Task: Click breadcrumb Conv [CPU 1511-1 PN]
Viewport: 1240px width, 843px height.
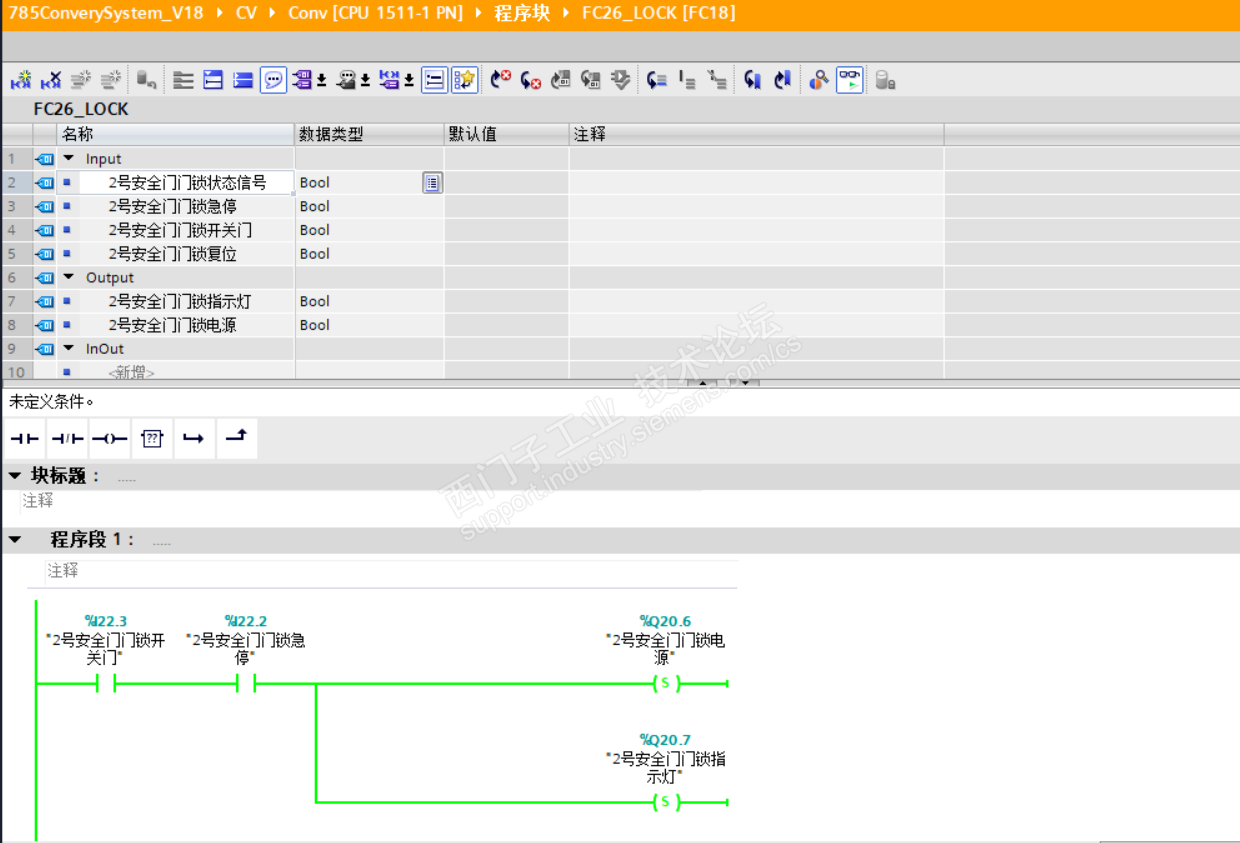Action: (x=376, y=13)
